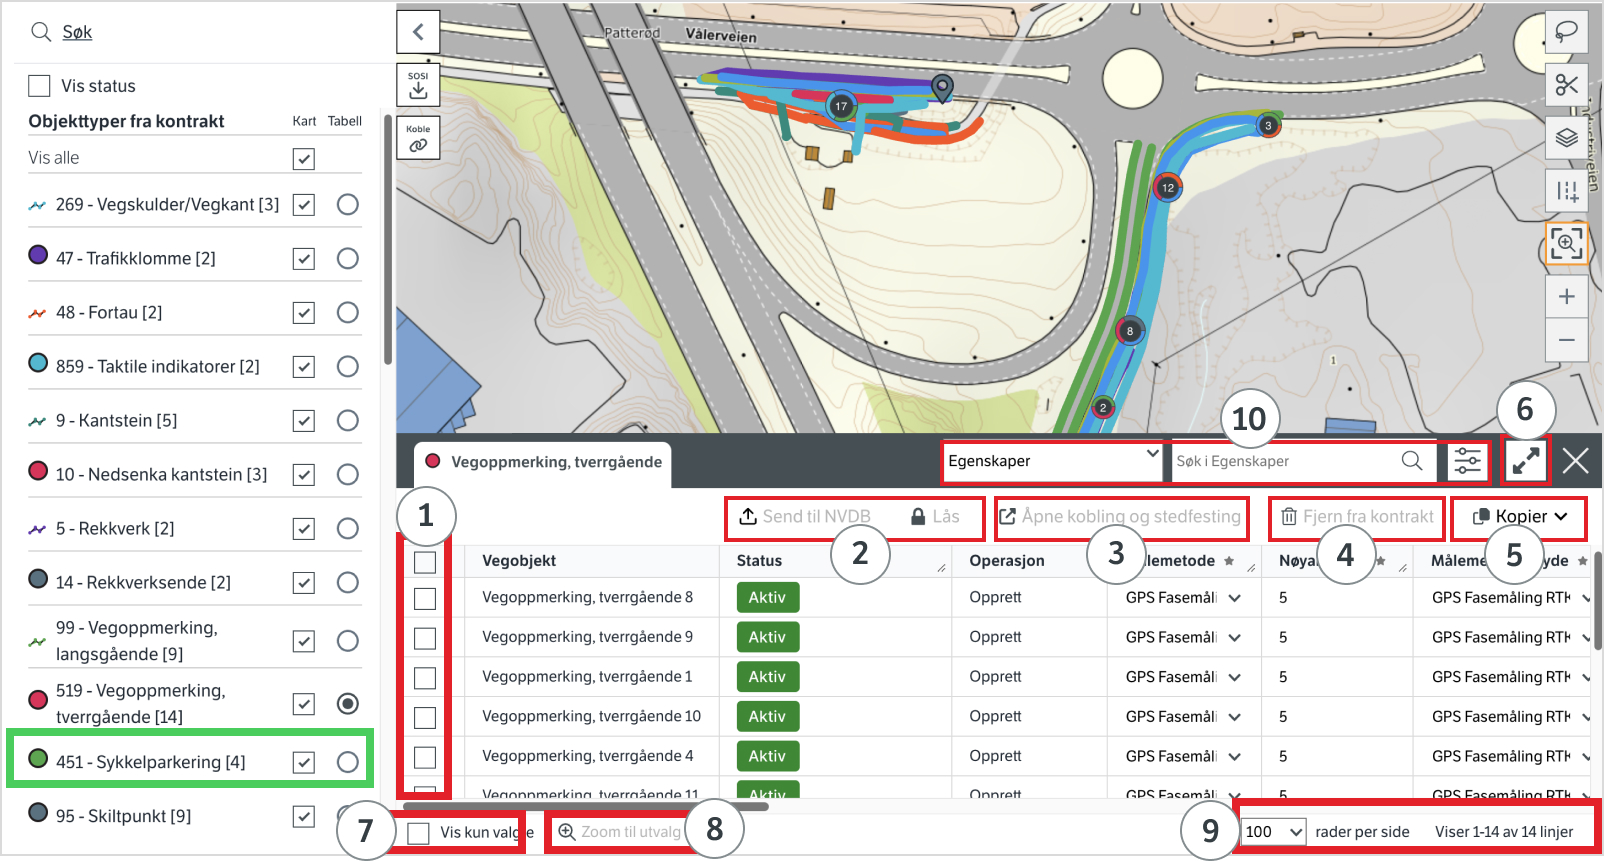Activate the scissors cut tool

point(1566,86)
